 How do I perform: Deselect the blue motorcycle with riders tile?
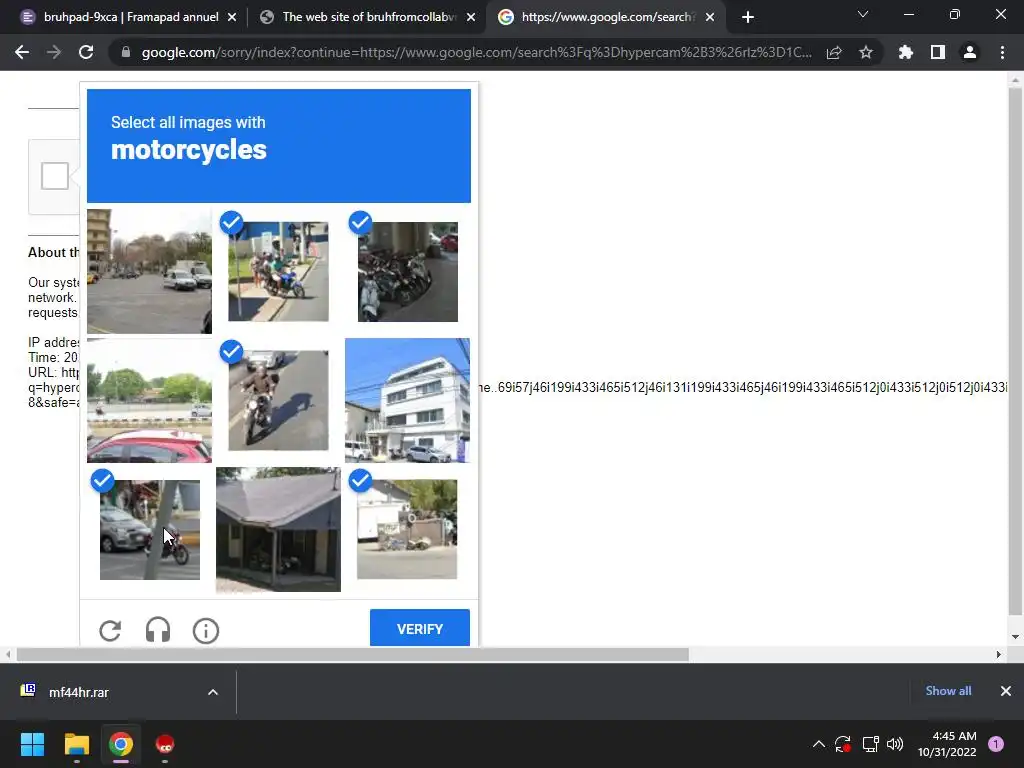(278, 271)
